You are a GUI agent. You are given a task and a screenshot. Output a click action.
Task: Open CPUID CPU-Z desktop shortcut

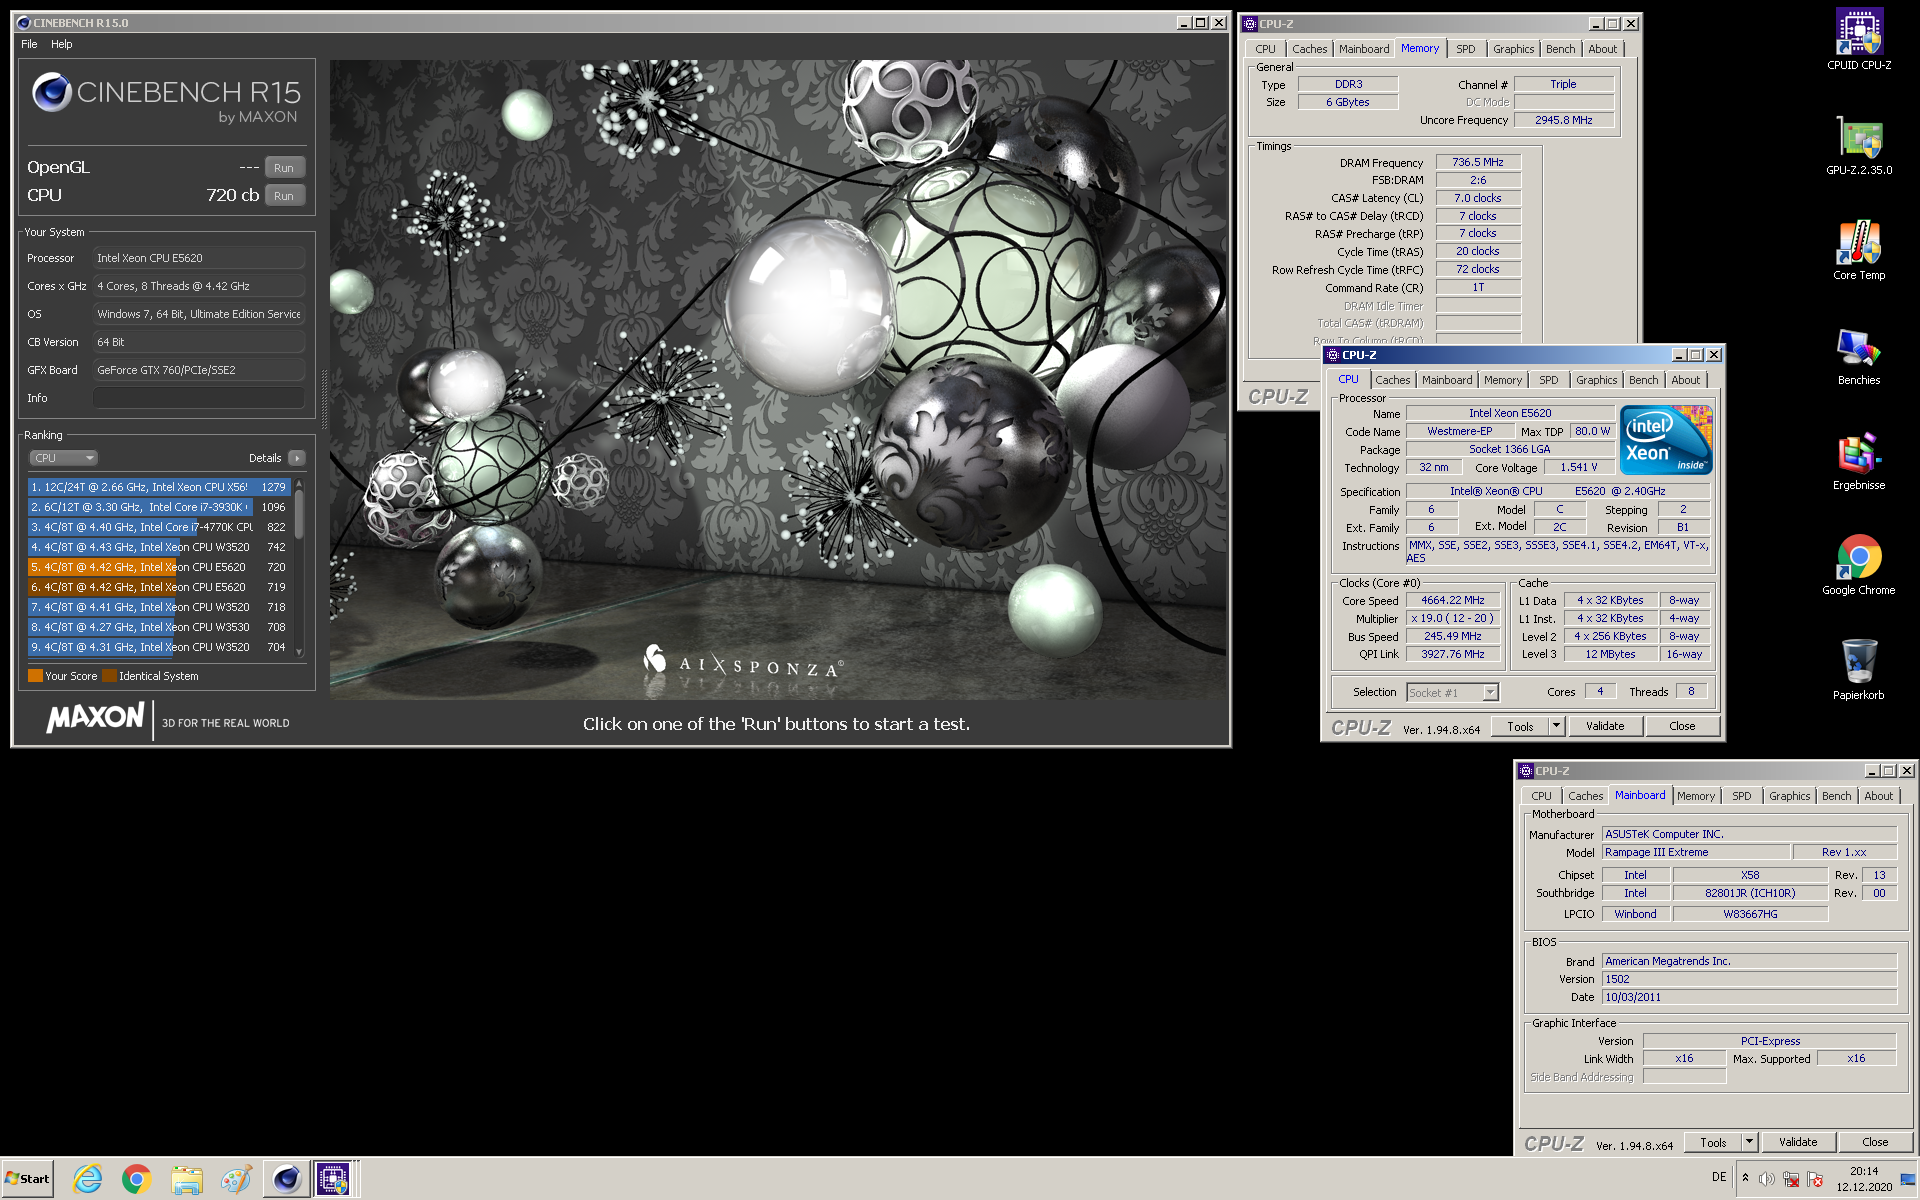(x=1858, y=40)
